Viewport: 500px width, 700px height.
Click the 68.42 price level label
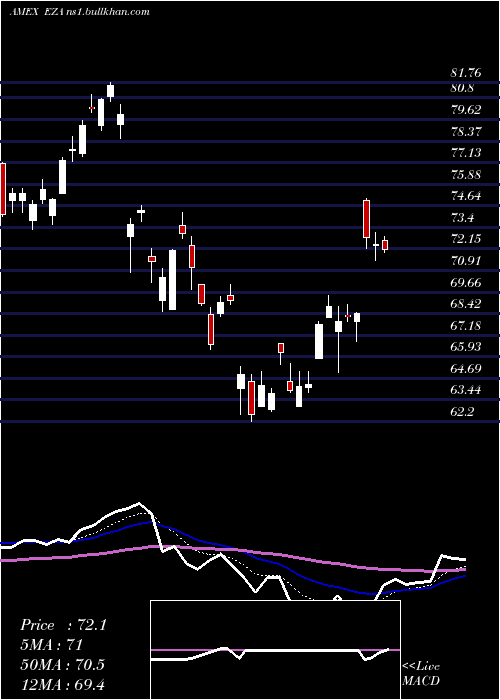click(467, 304)
